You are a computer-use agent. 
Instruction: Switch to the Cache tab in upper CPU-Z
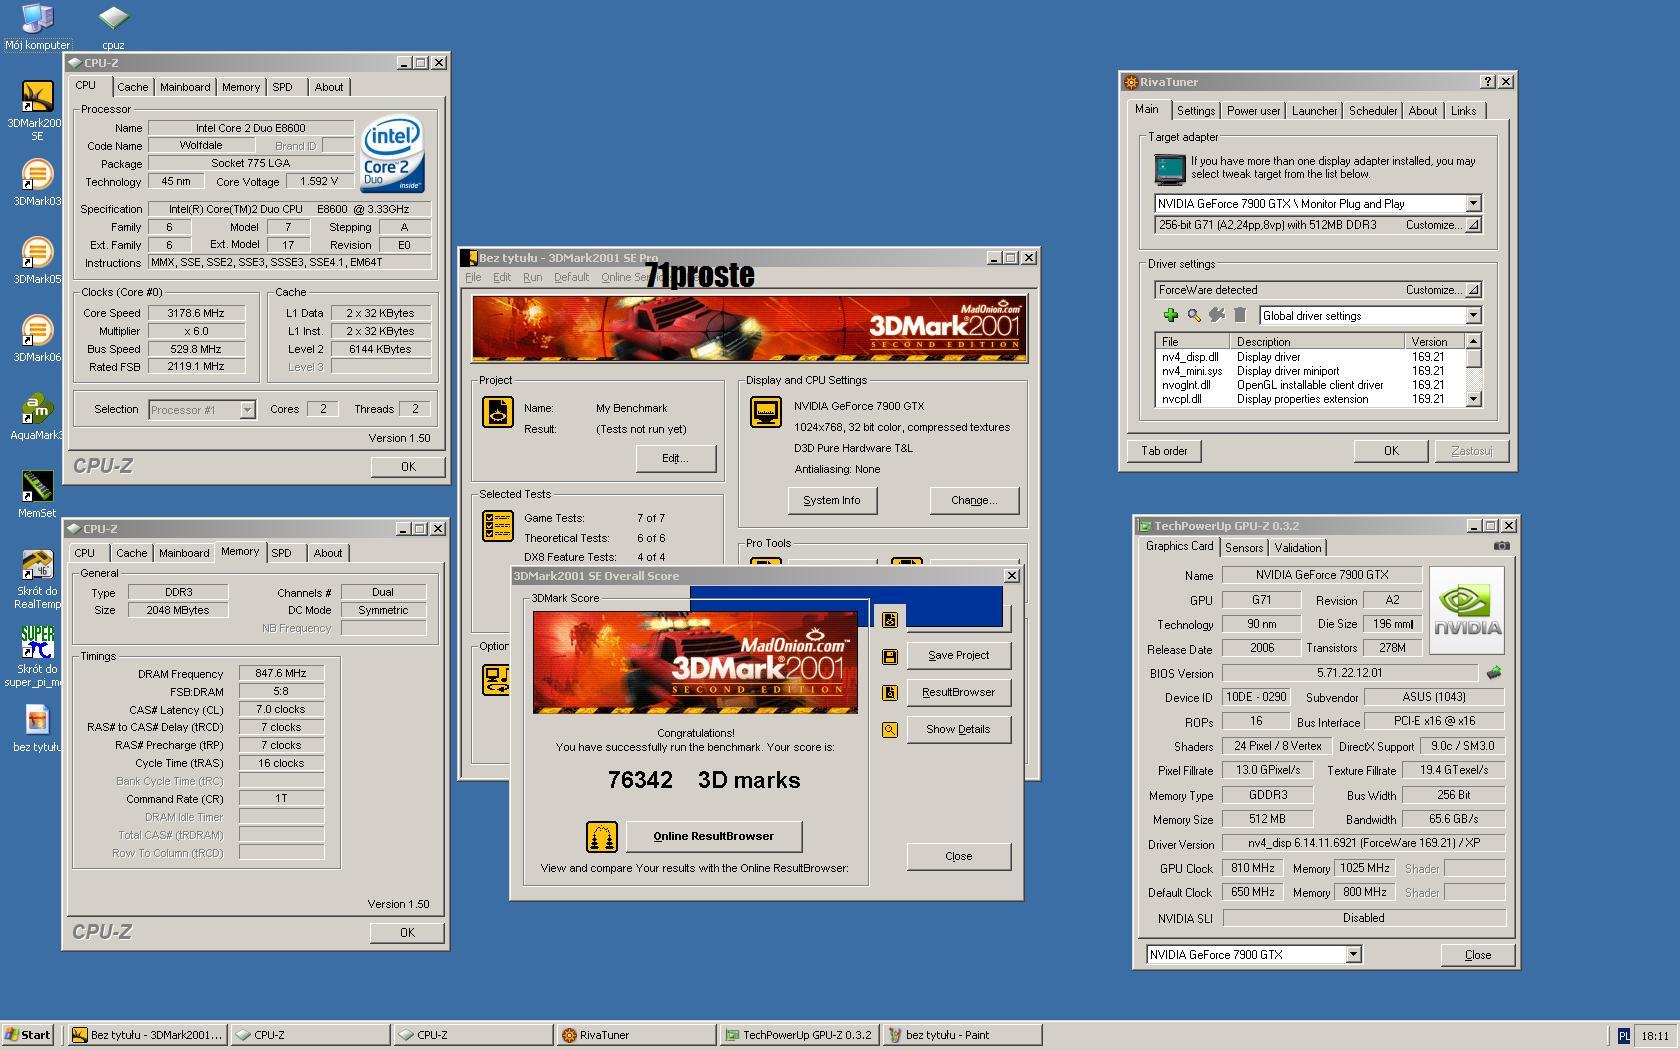(x=132, y=87)
